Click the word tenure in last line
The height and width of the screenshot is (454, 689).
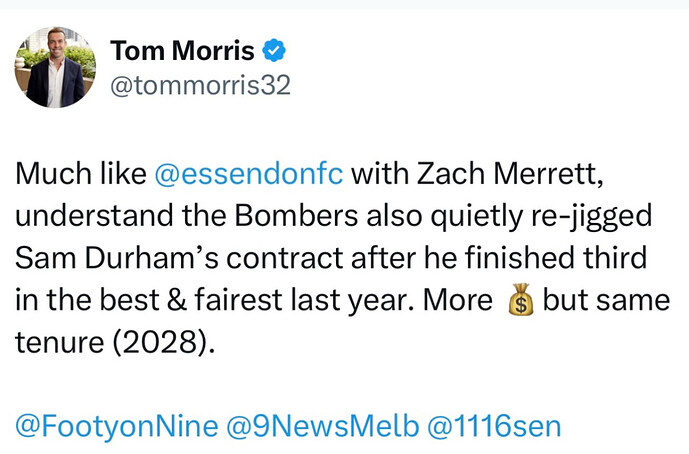(x=60, y=342)
